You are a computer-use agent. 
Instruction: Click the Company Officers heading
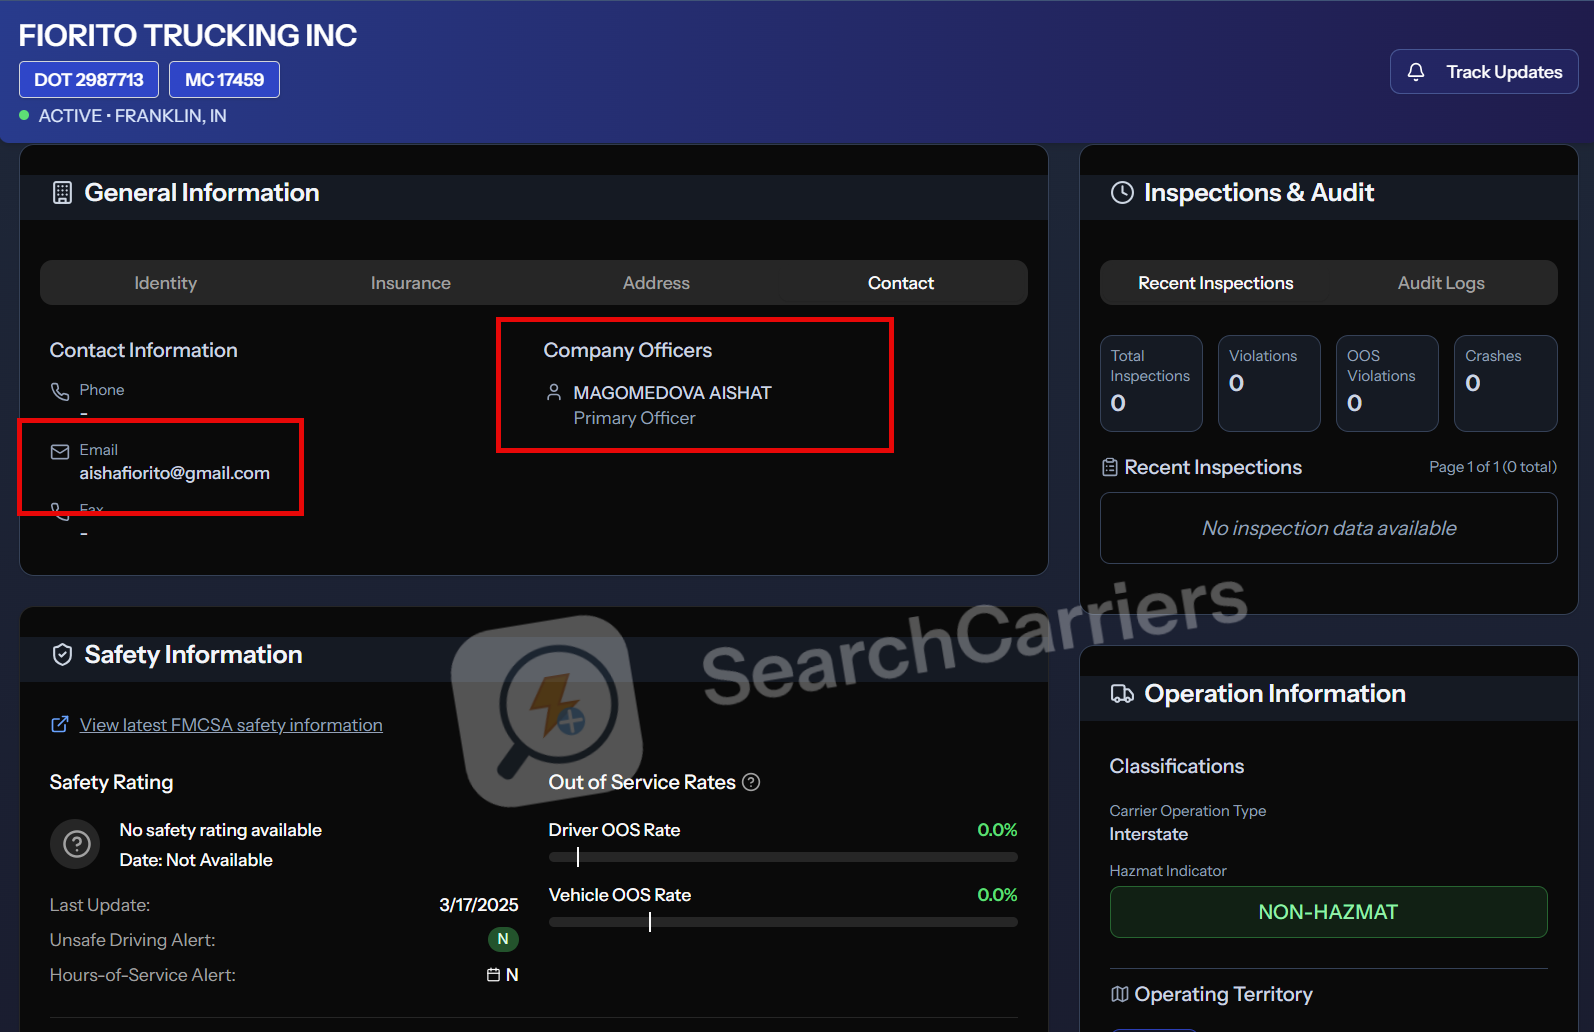coord(628,350)
